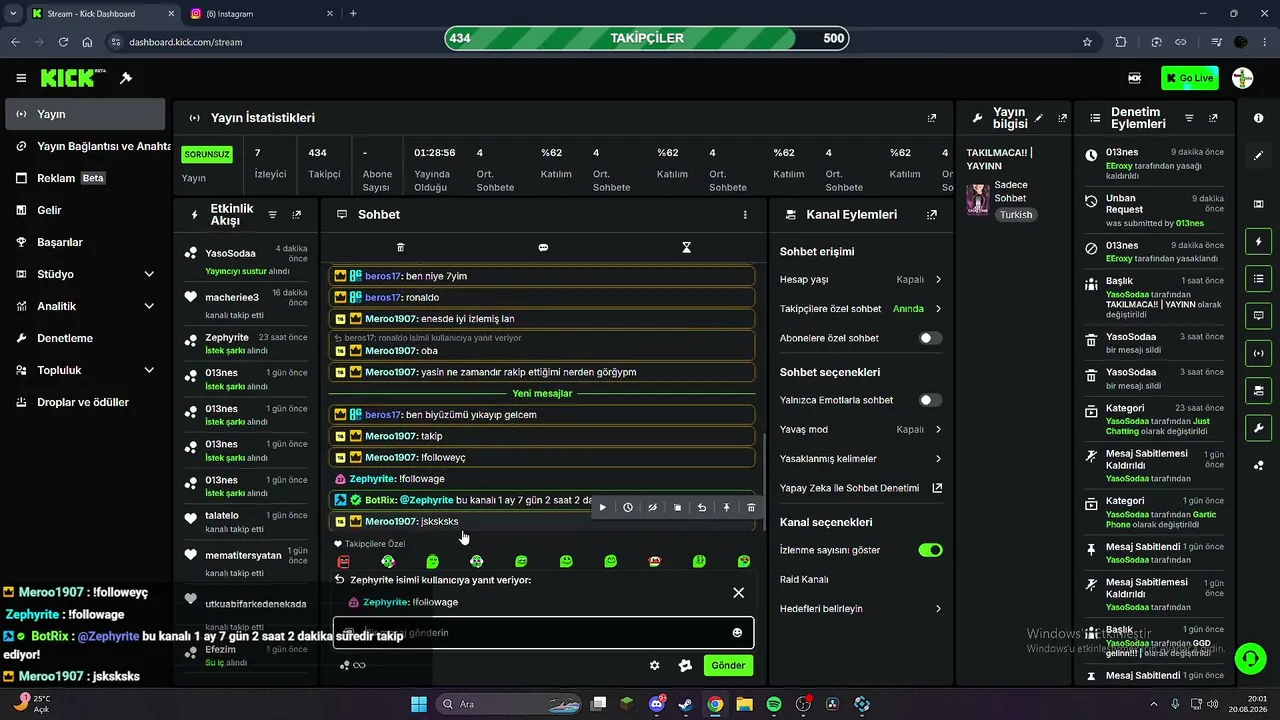Click the timeout clock icon on the hovered message
The height and width of the screenshot is (720, 1280).
tap(628, 508)
